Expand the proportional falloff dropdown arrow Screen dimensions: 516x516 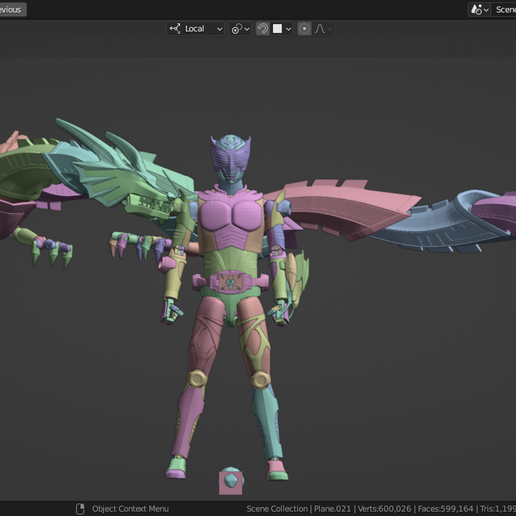[330, 29]
